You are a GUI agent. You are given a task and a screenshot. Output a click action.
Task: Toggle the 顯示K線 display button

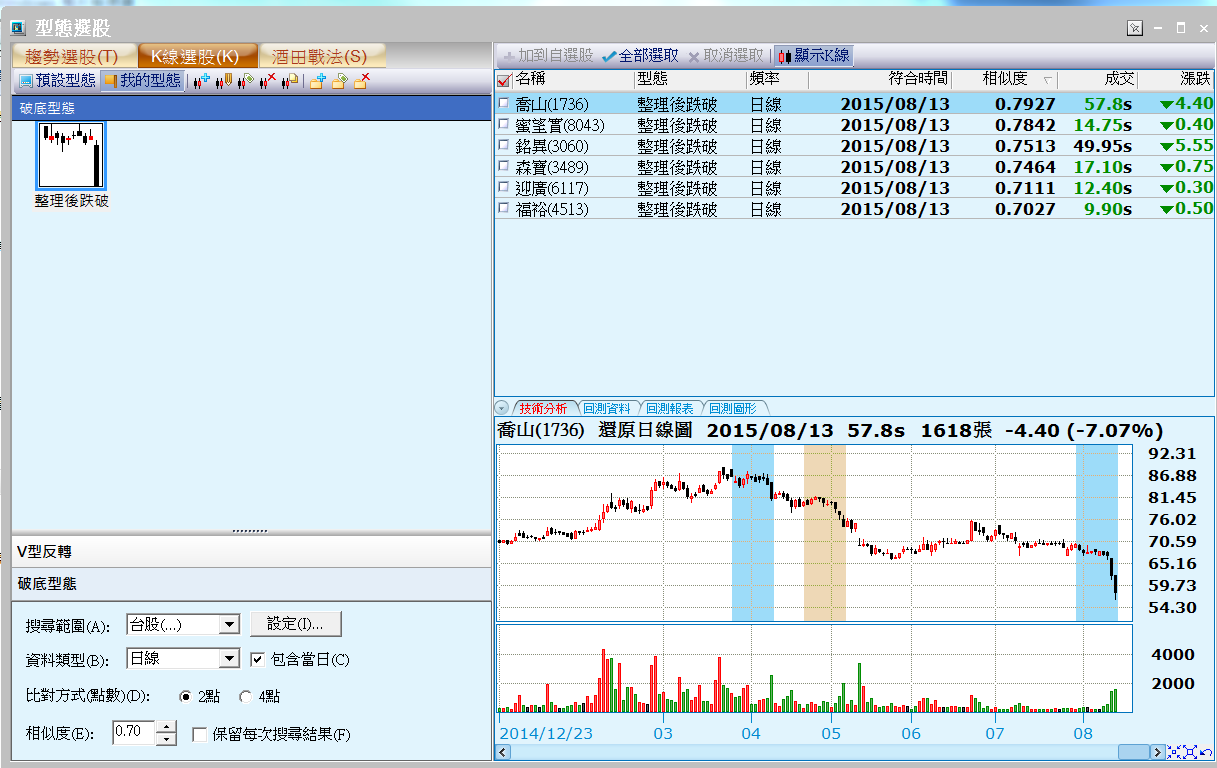tap(813, 56)
